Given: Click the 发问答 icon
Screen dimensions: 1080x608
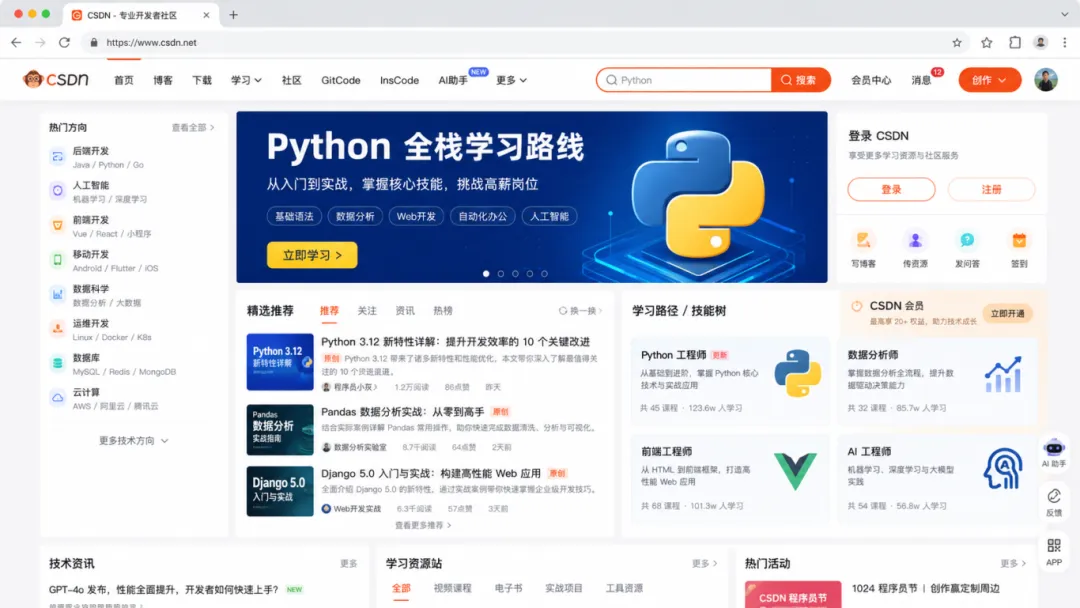Looking at the screenshot, I should point(967,240).
